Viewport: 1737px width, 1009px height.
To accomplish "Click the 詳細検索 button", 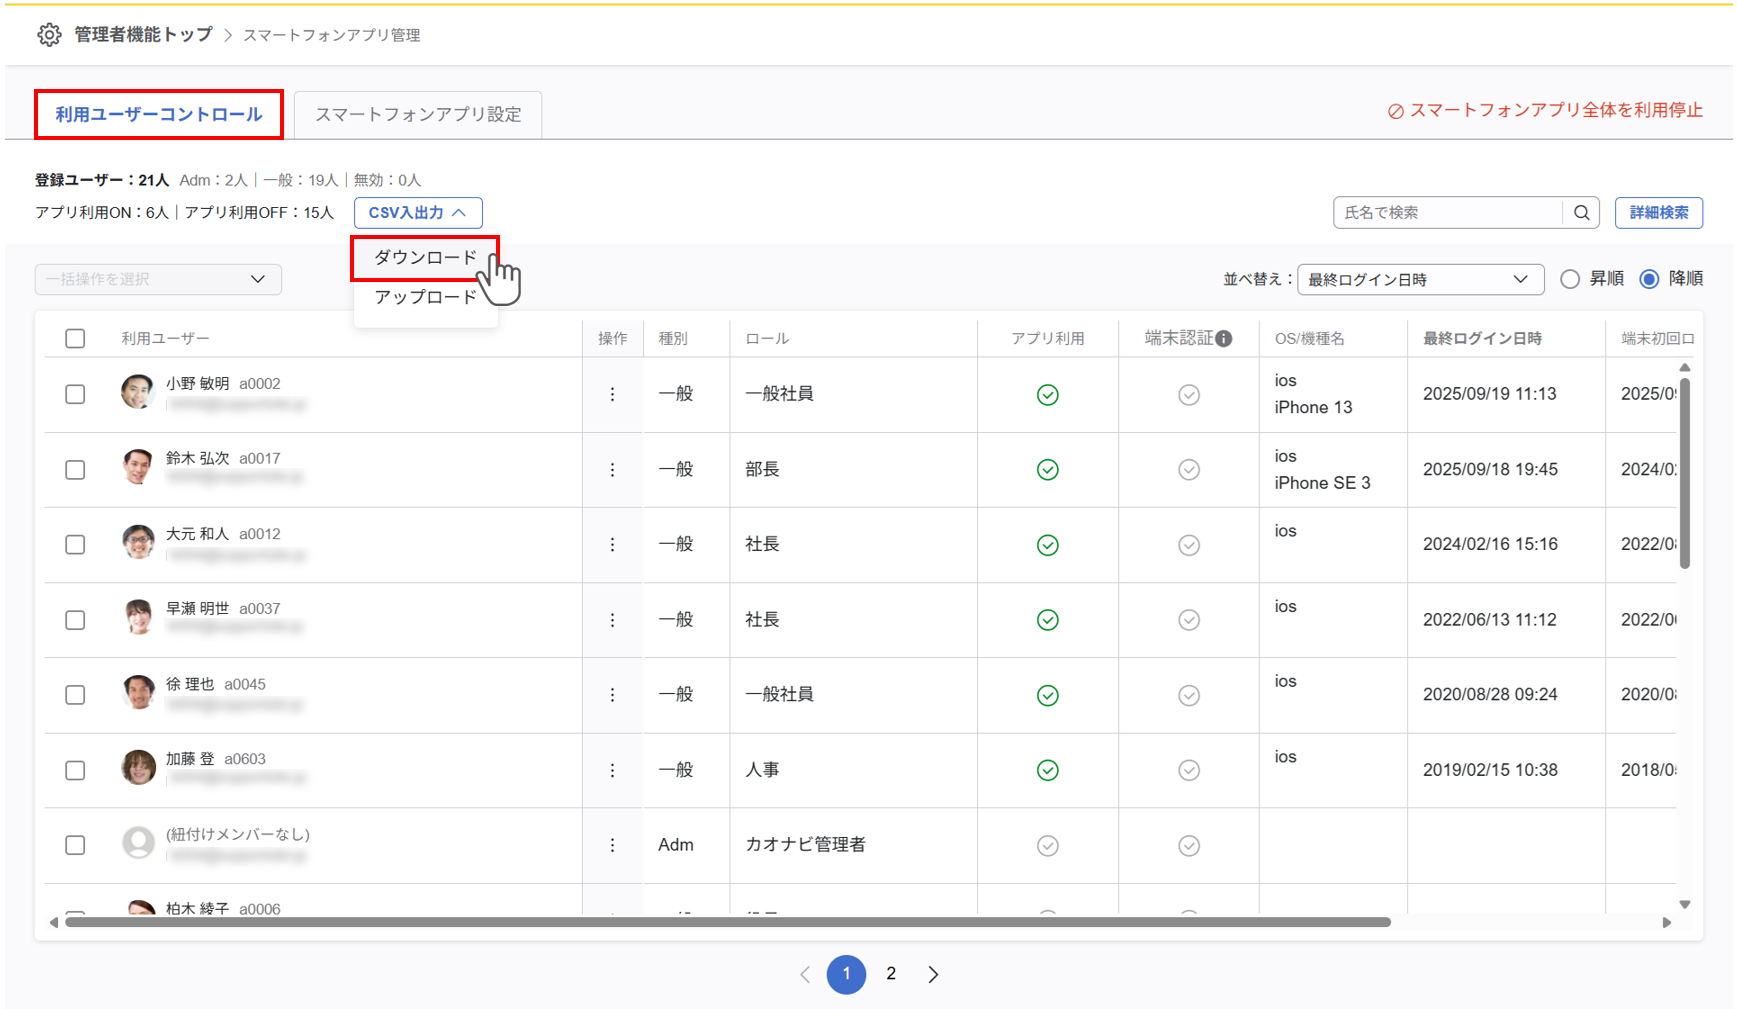I will click(1658, 213).
